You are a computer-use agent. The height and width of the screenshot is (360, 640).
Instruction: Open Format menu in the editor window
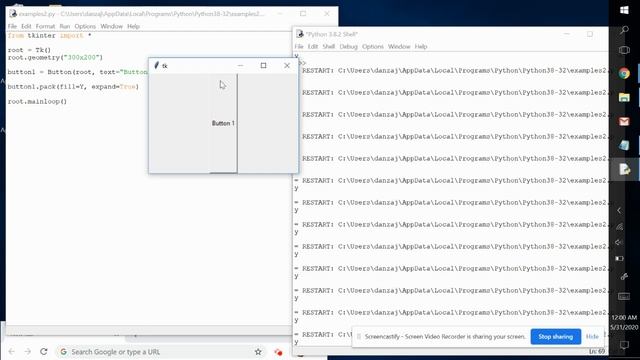pos(45,26)
